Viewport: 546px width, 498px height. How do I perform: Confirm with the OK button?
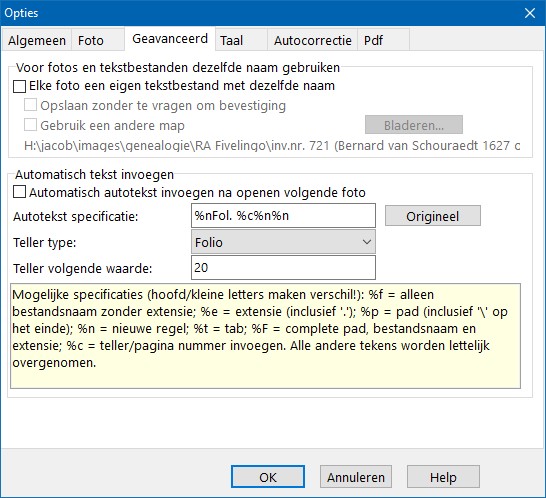[268, 477]
